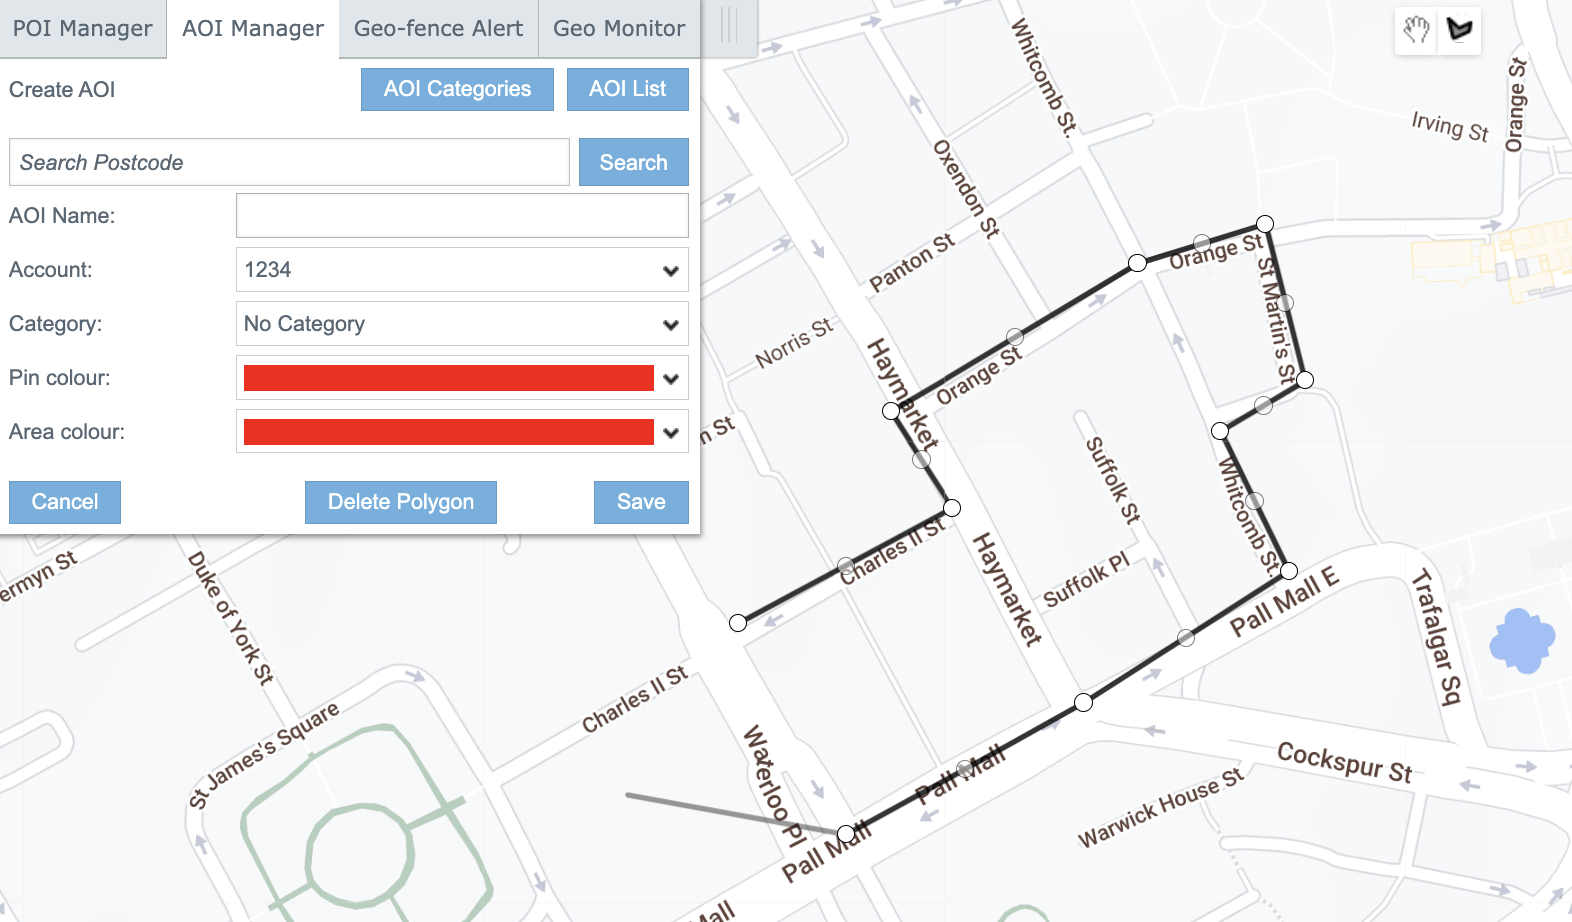The width and height of the screenshot is (1572, 922).
Task: Click the blue marker near Trafalgar Sq
Action: 1521,641
